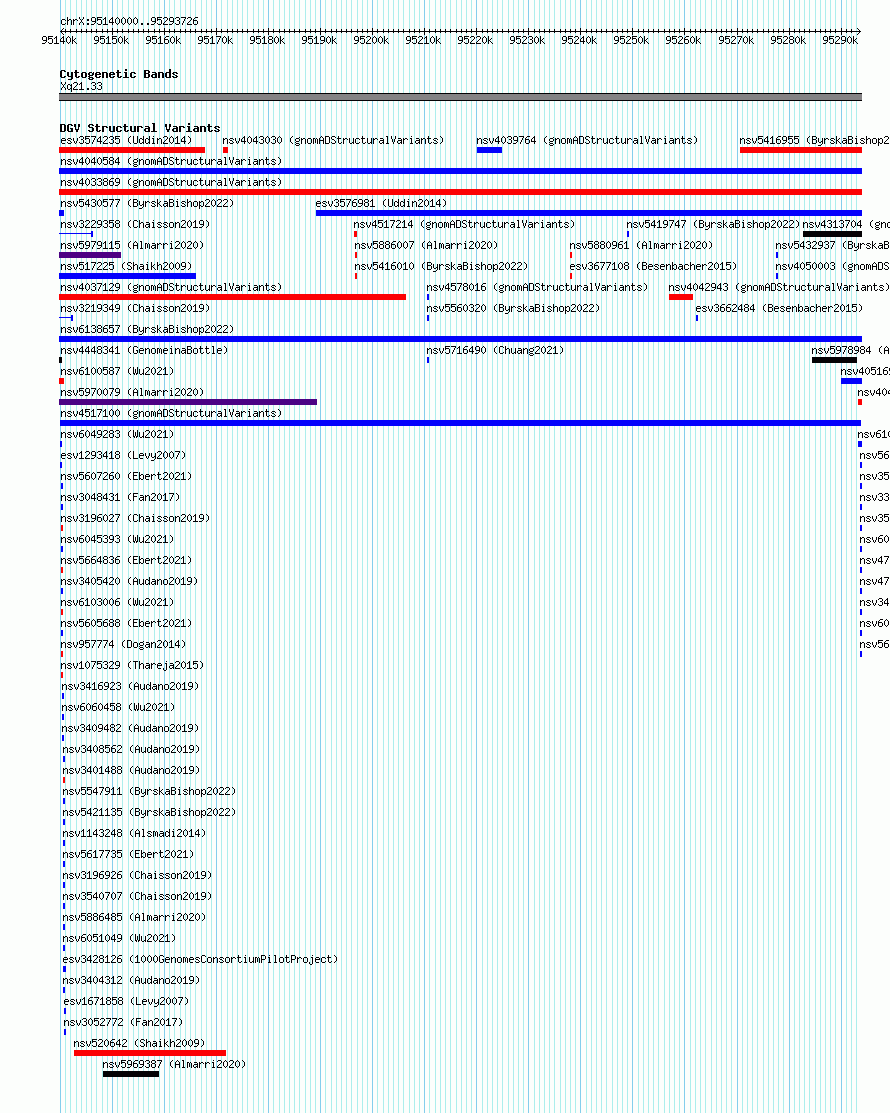
Task: Click the blue bar of nsv4040584
Action: pyautogui.click(x=461, y=171)
